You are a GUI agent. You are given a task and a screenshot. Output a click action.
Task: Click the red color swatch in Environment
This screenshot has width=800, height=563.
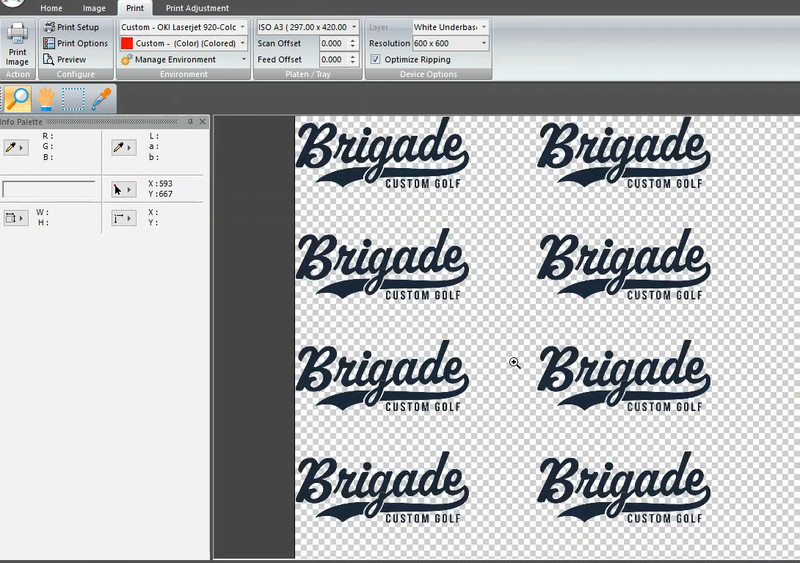(x=127, y=43)
